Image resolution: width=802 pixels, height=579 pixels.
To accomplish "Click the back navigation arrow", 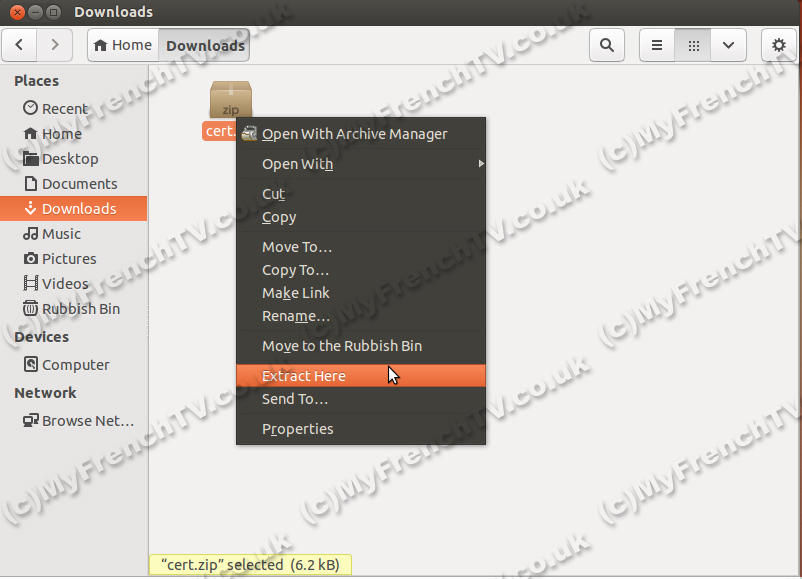I will pos(21,45).
